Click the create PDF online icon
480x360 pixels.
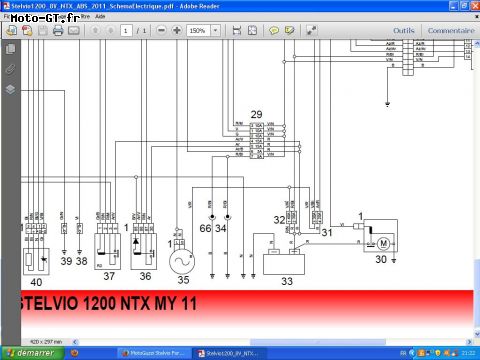click(11, 31)
